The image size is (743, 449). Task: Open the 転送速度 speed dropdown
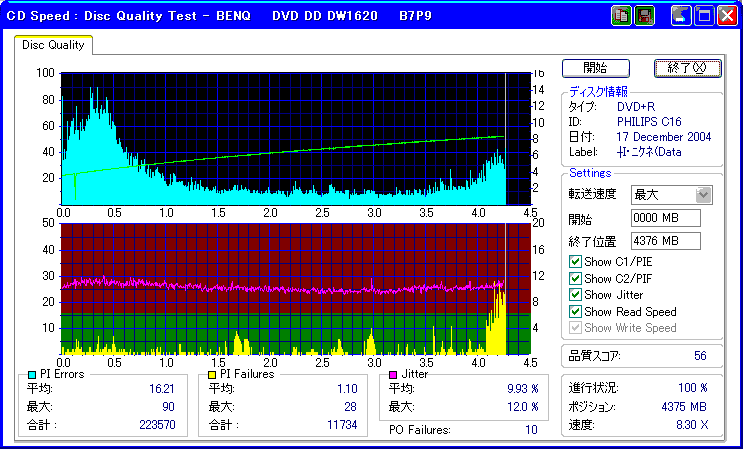pos(703,195)
